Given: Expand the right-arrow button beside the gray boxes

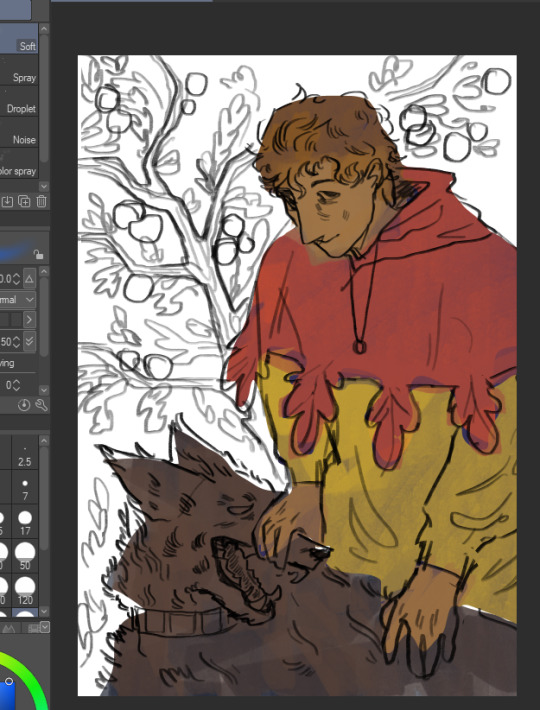Looking at the screenshot, I should [29, 320].
